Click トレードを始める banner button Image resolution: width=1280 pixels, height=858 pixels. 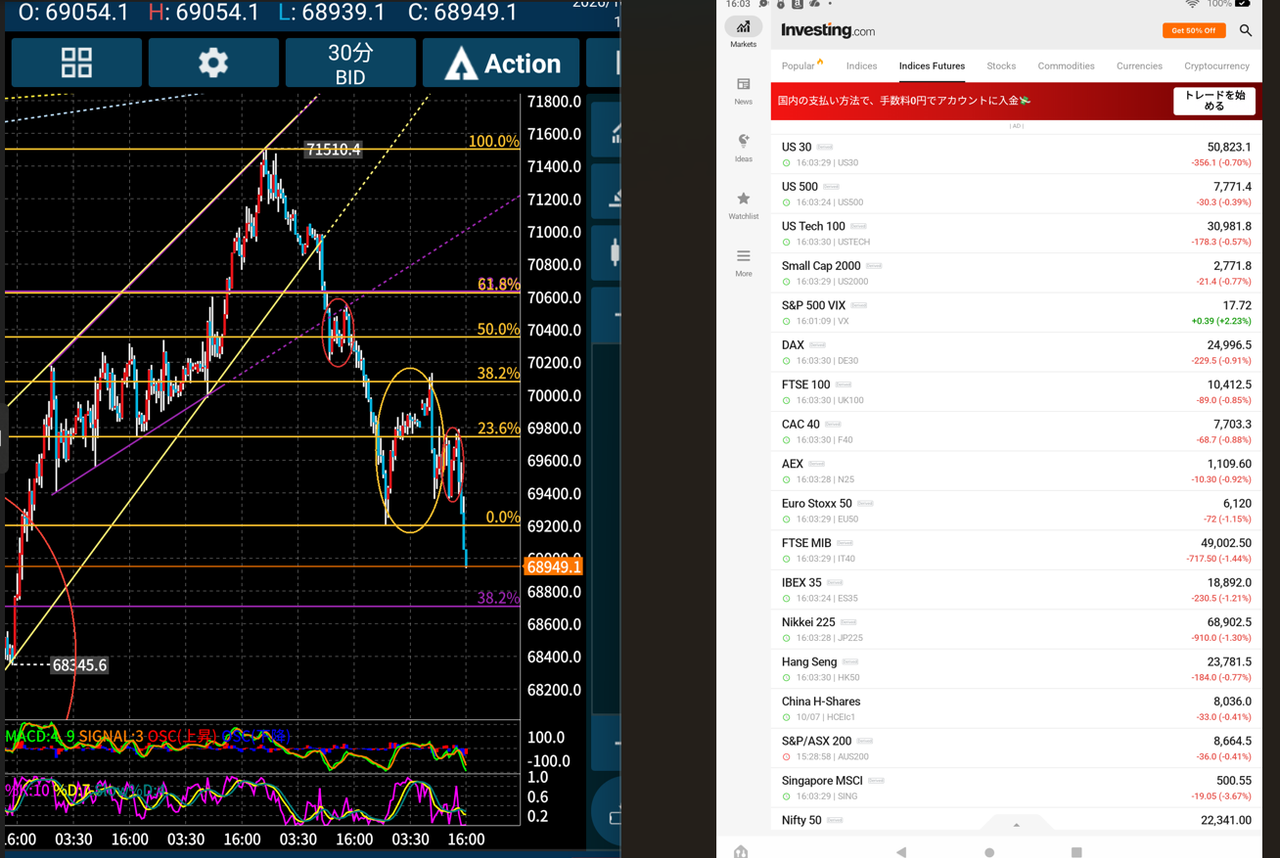pos(1214,101)
